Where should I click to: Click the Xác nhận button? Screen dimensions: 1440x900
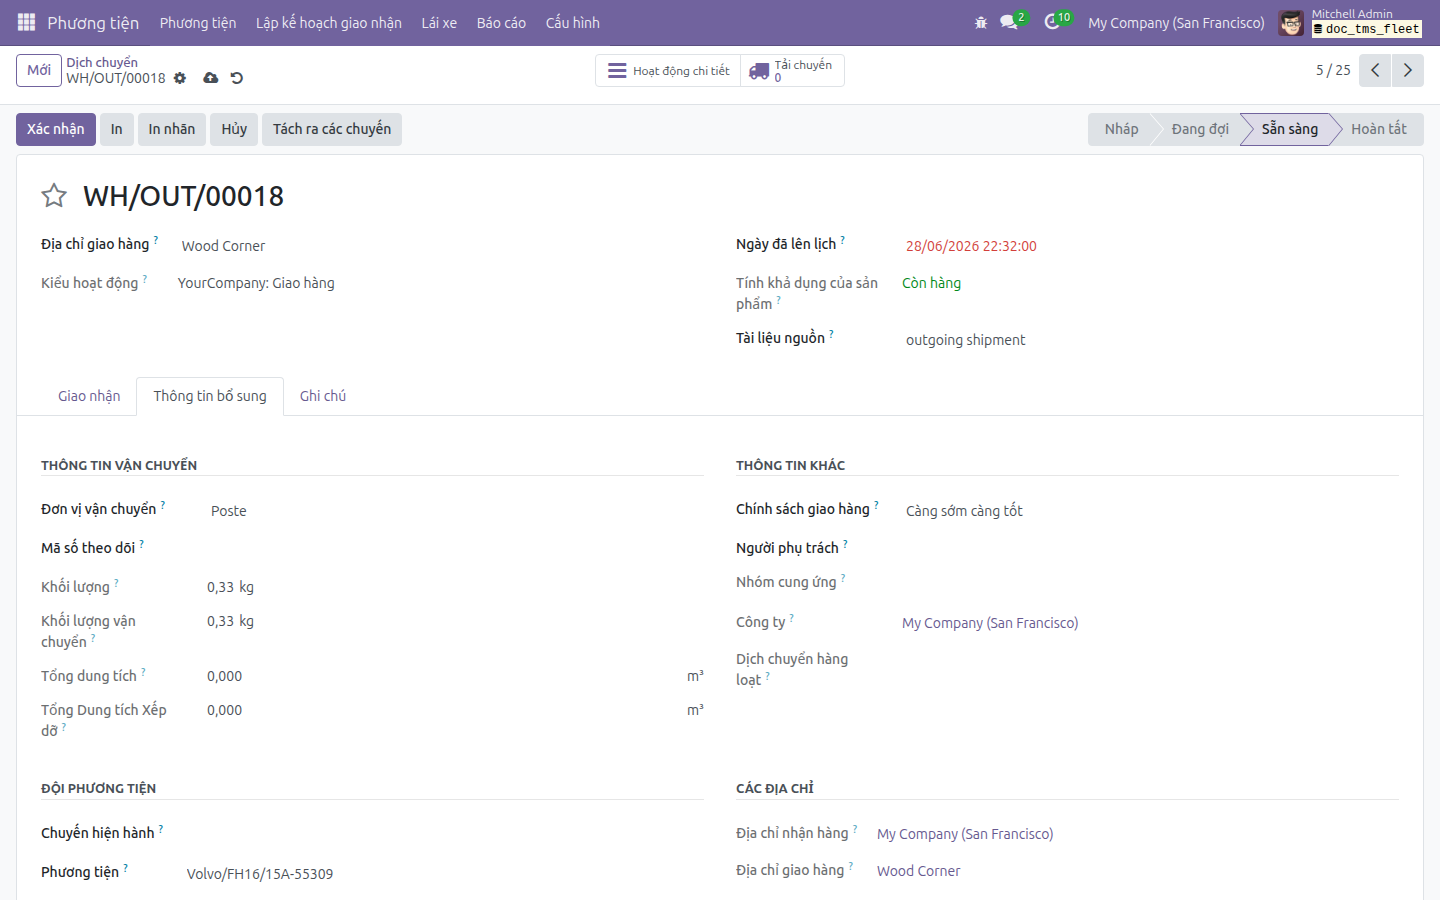click(x=56, y=129)
